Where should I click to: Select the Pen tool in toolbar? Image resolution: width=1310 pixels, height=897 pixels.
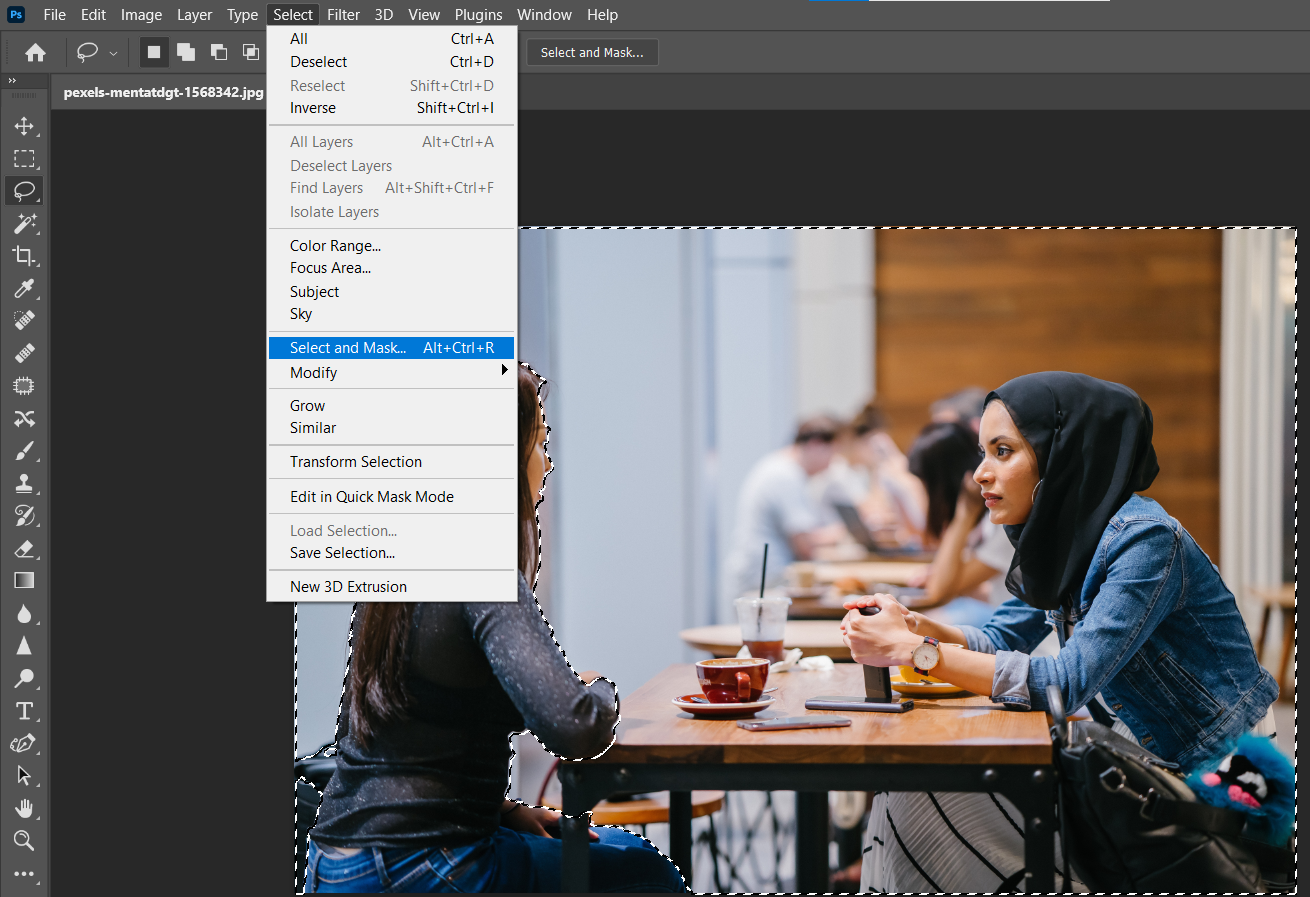coord(24,743)
